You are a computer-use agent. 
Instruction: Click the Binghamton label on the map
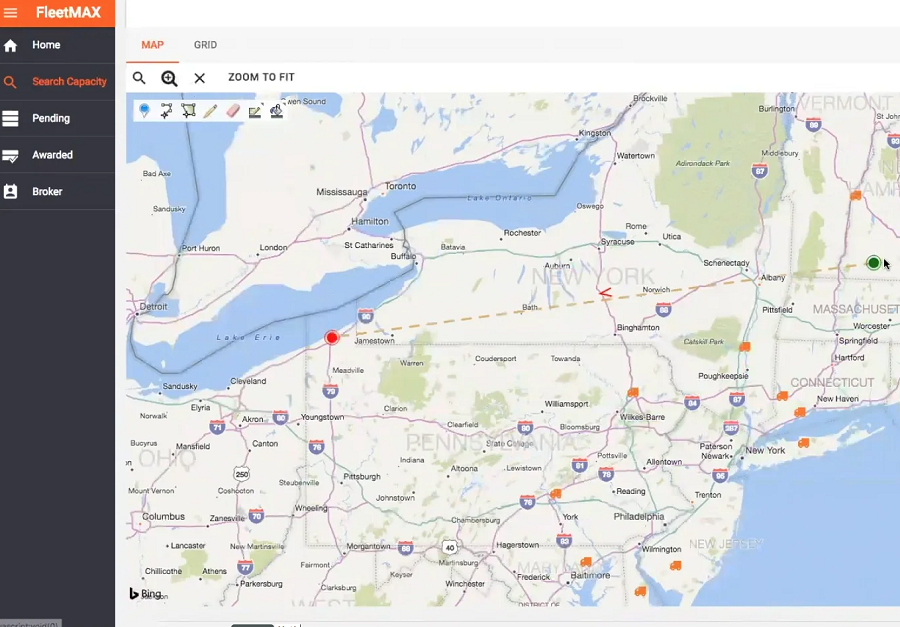638,327
